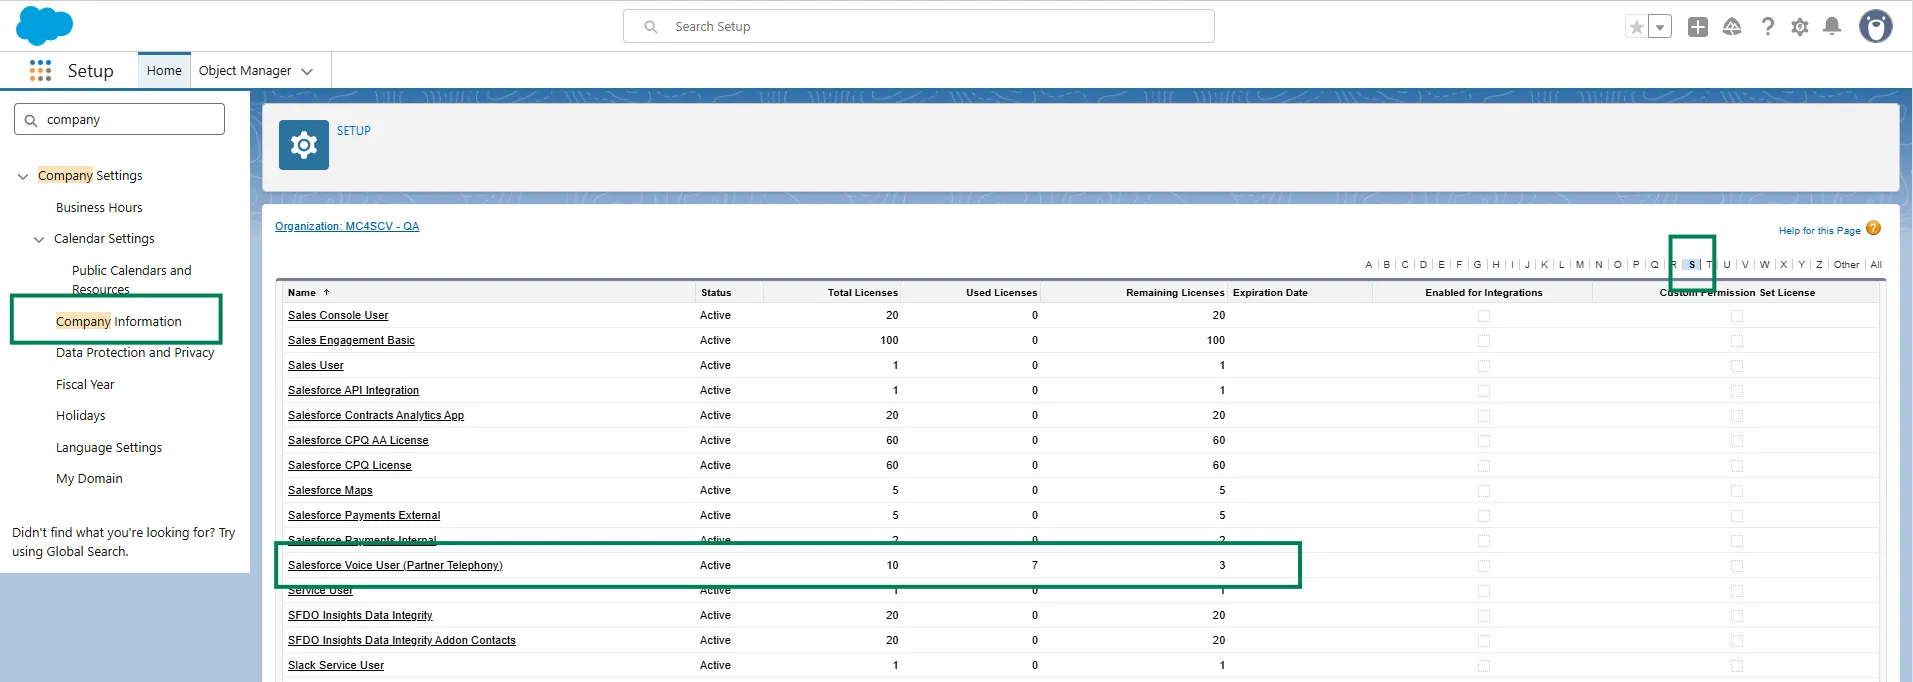Viewport: 1913px width, 682px height.
Task: Open the Slack Service User license
Action: pyautogui.click(x=336, y=666)
